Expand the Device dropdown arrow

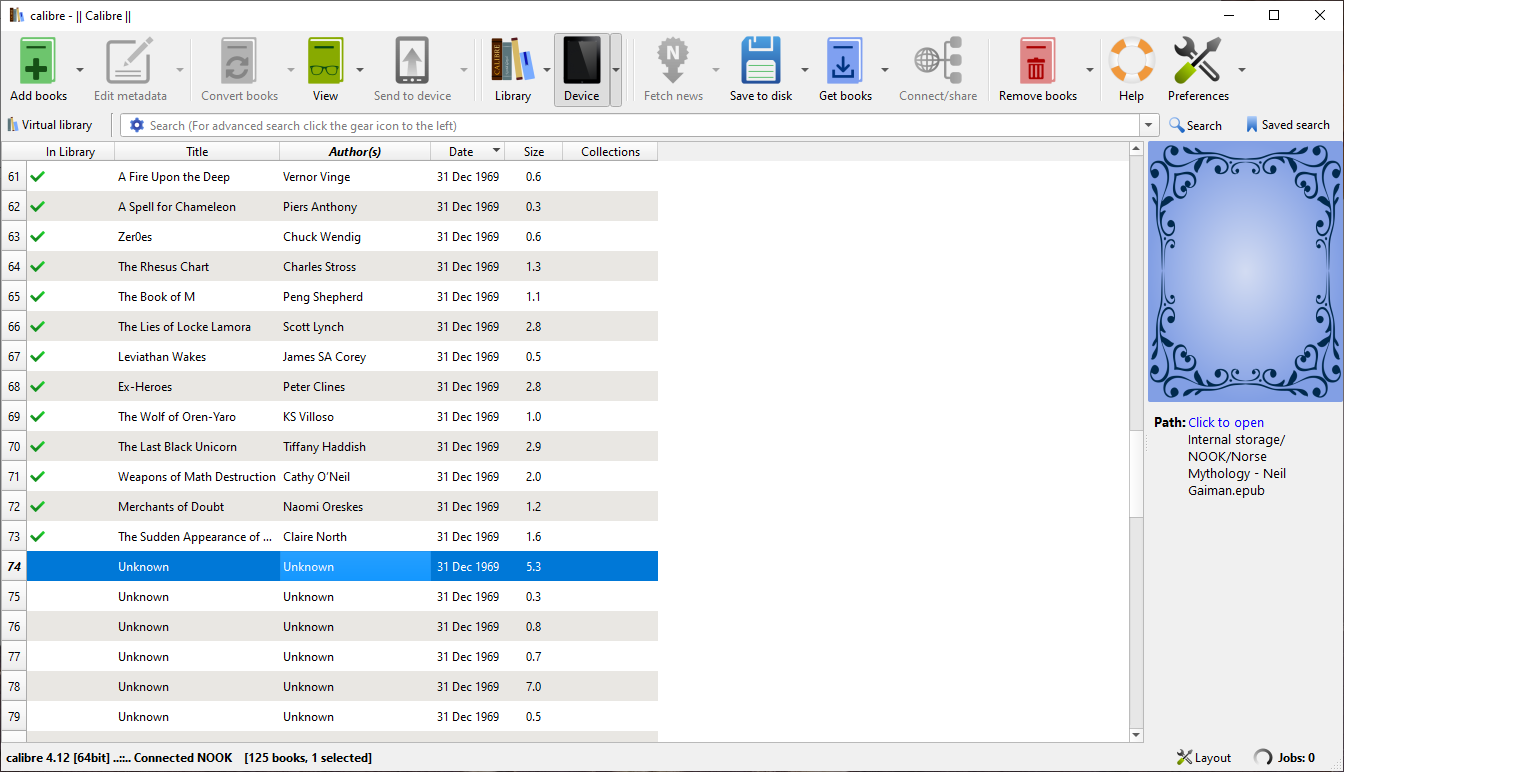pos(616,70)
